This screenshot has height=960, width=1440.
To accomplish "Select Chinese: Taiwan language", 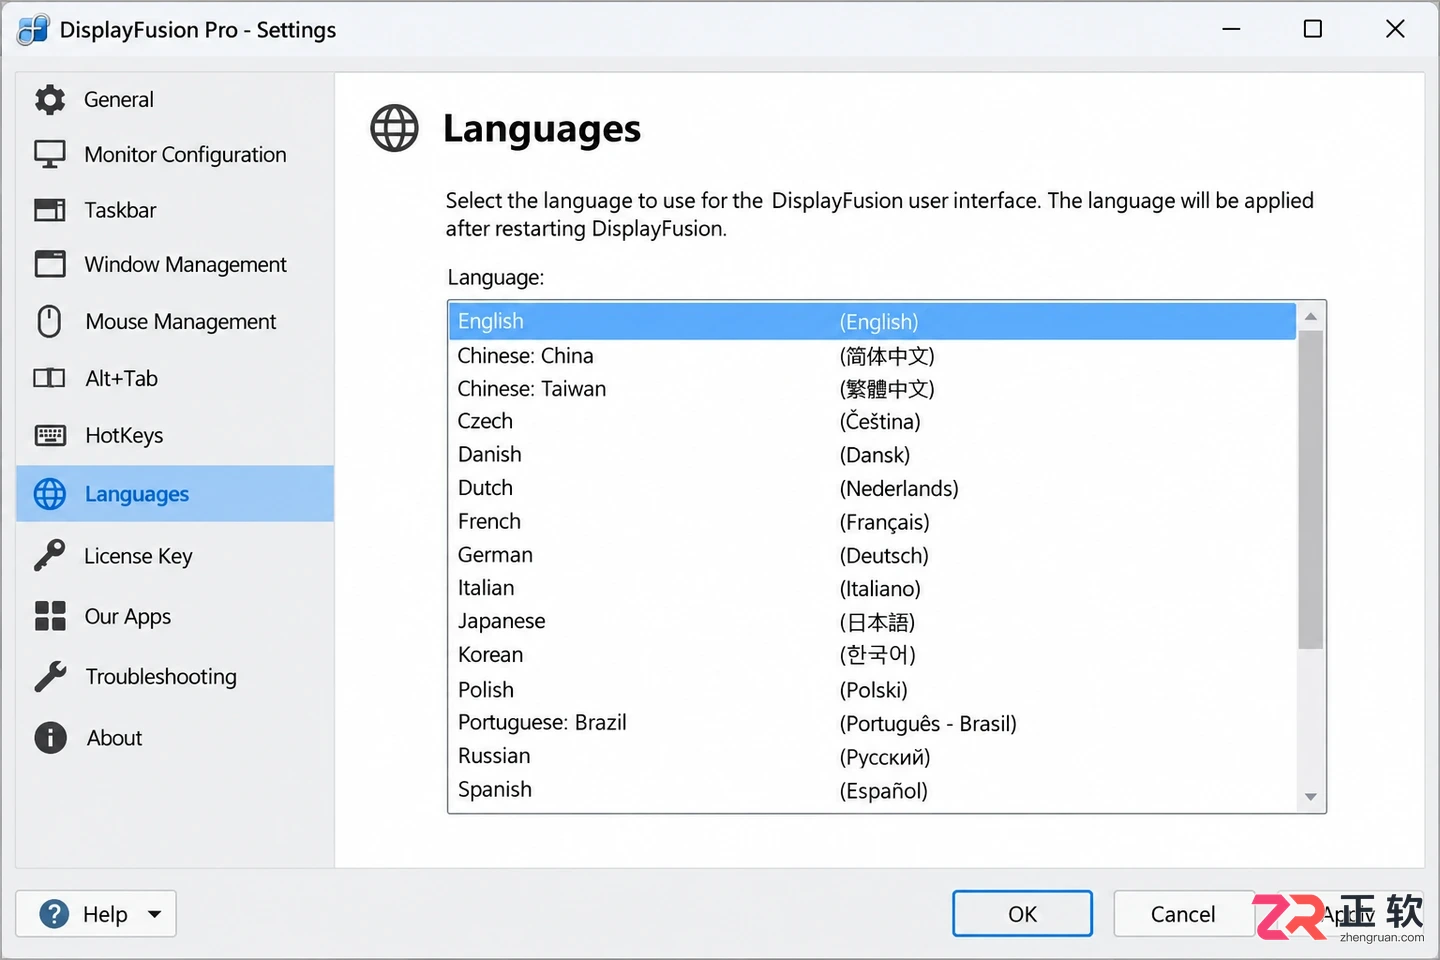I will click(872, 389).
